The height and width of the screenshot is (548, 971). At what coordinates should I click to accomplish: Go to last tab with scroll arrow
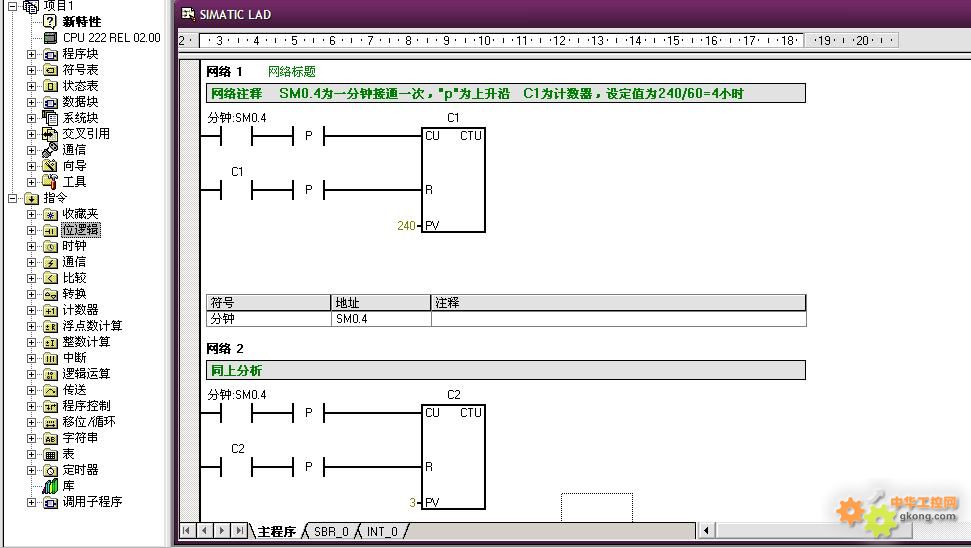point(239,531)
